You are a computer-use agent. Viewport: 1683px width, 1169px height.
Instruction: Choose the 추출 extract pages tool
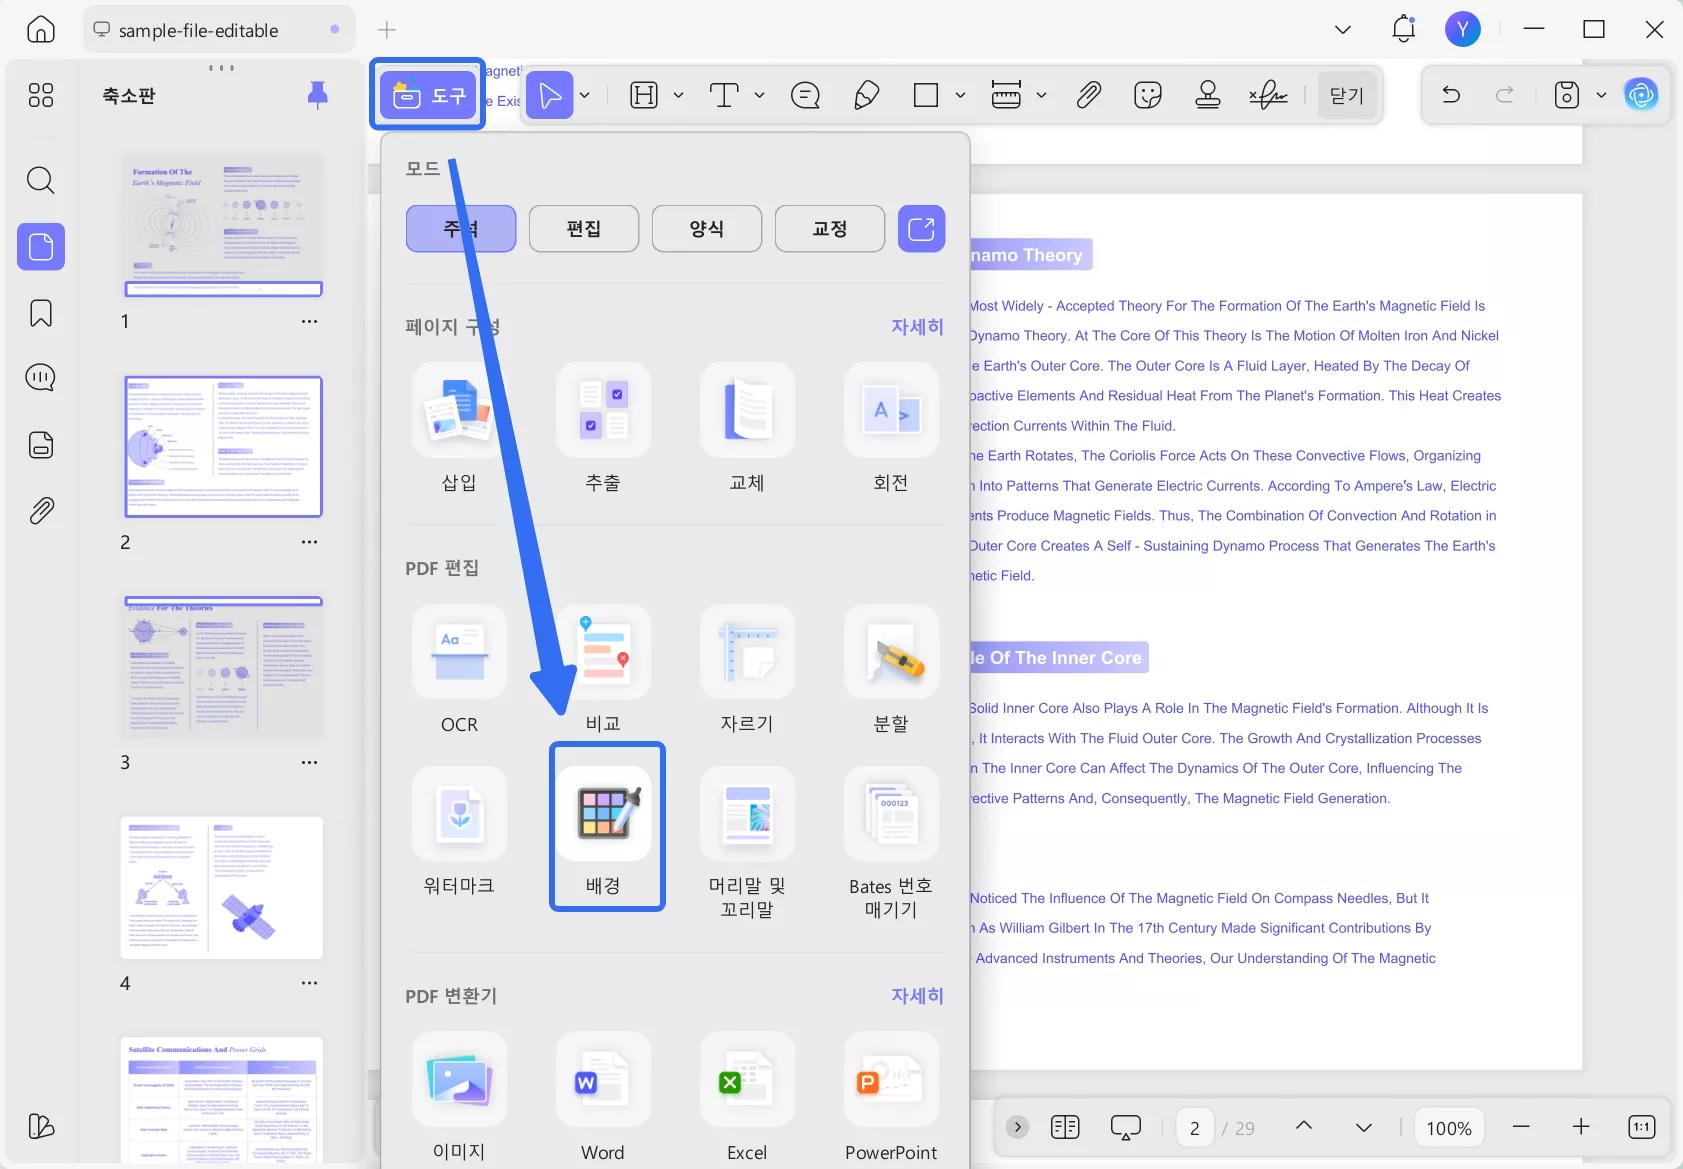click(603, 428)
